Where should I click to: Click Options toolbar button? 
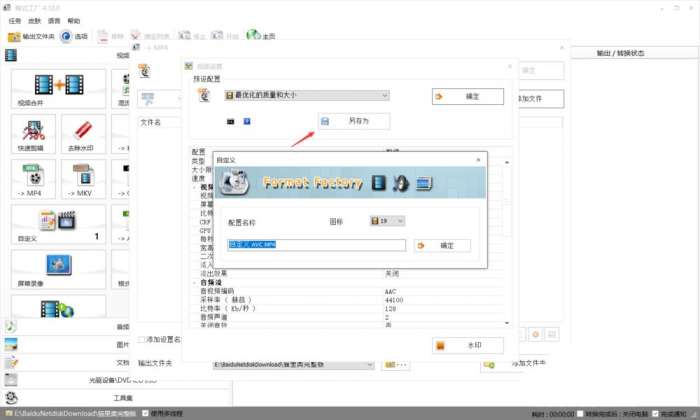[x=74, y=36]
